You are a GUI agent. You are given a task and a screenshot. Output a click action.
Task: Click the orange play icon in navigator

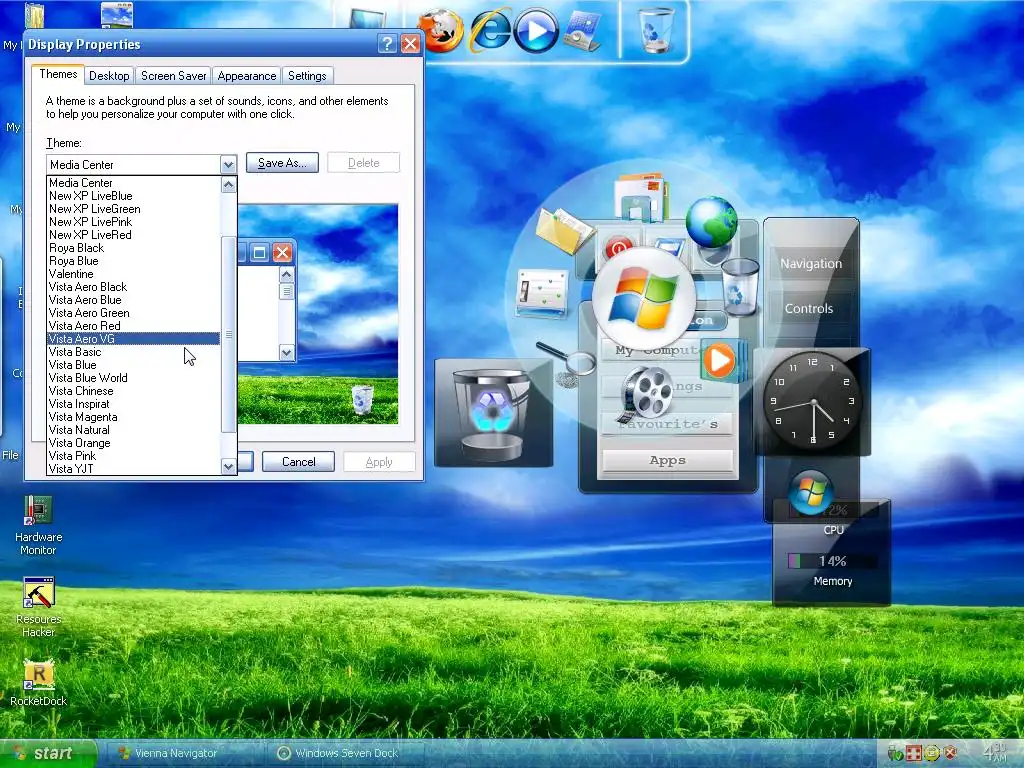click(x=720, y=360)
